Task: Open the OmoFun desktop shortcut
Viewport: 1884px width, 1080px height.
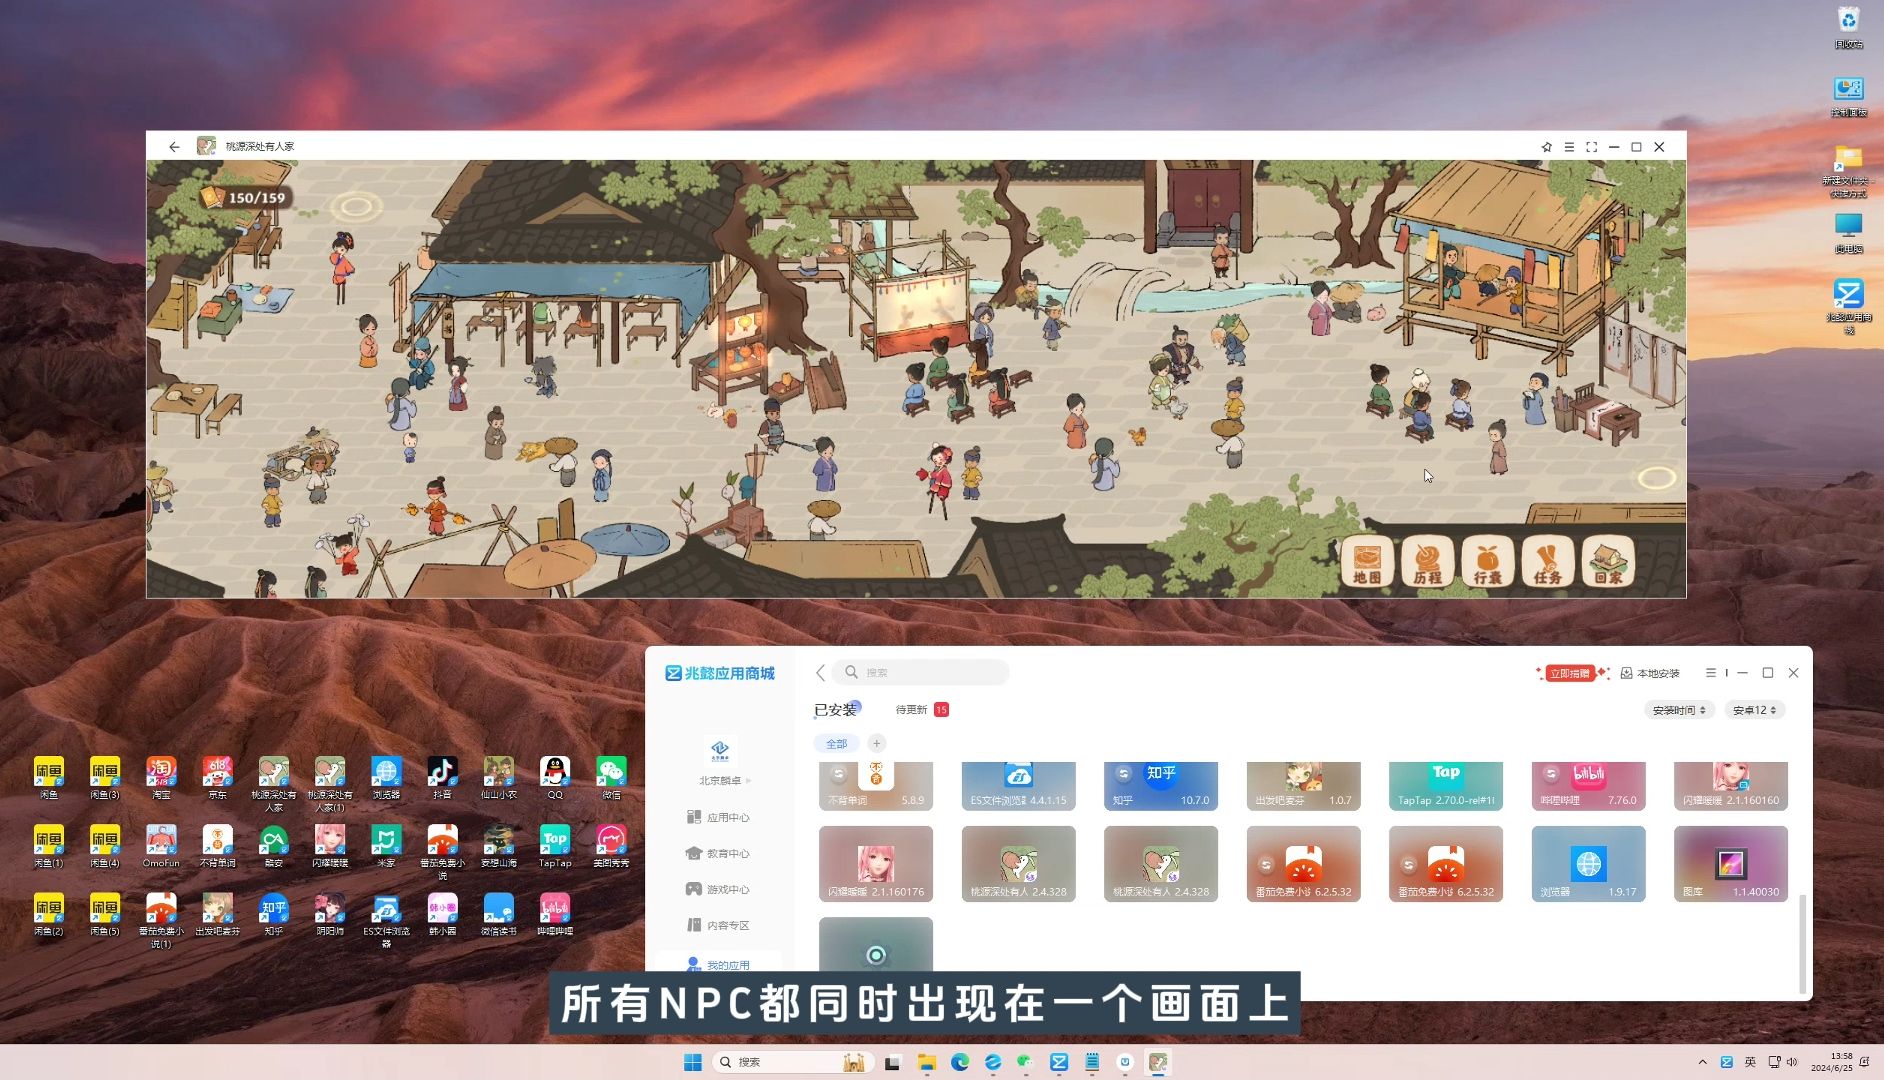Action: (x=161, y=846)
